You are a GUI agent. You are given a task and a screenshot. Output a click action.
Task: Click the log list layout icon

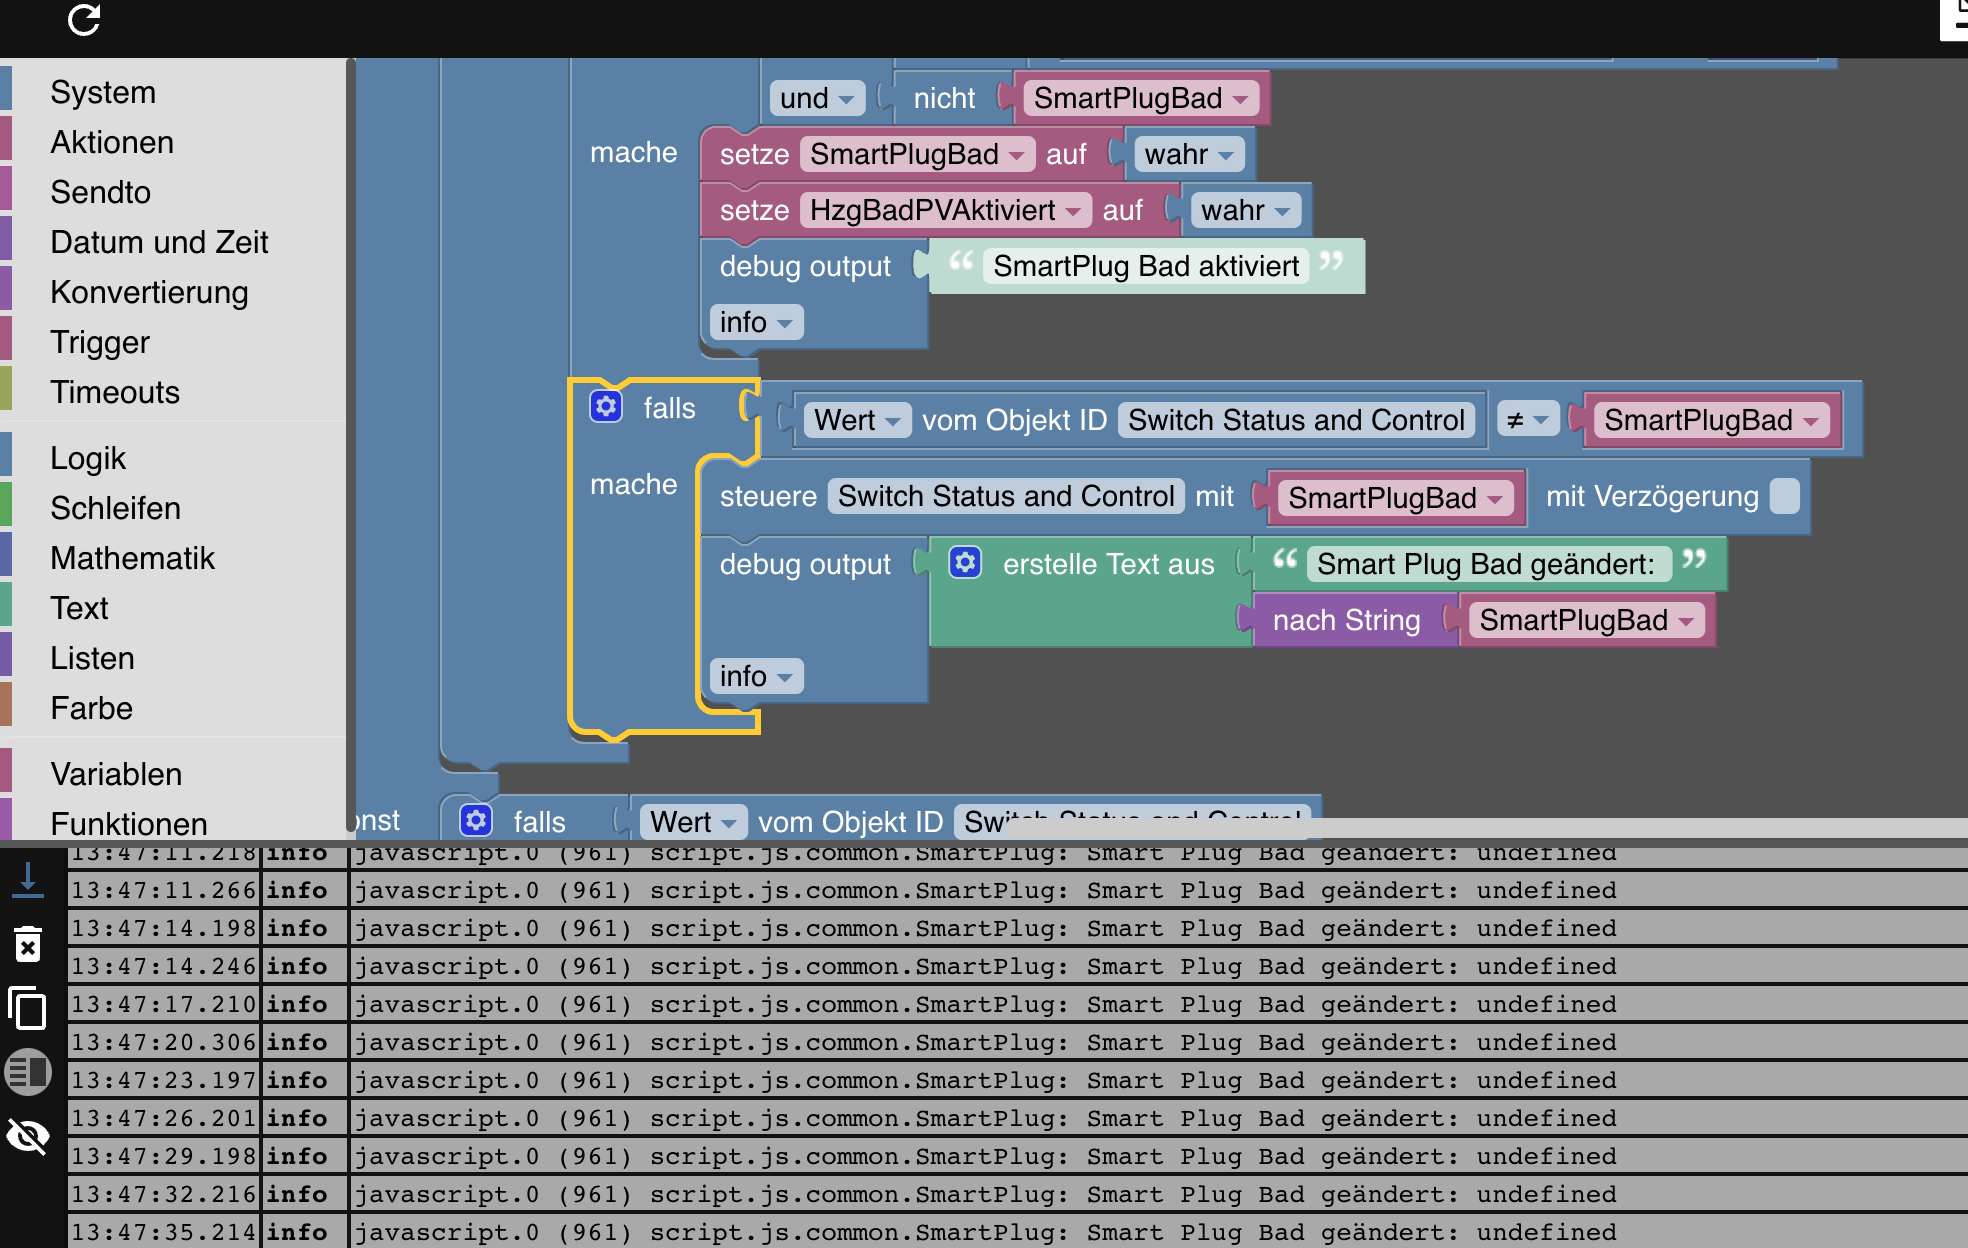[x=28, y=1072]
